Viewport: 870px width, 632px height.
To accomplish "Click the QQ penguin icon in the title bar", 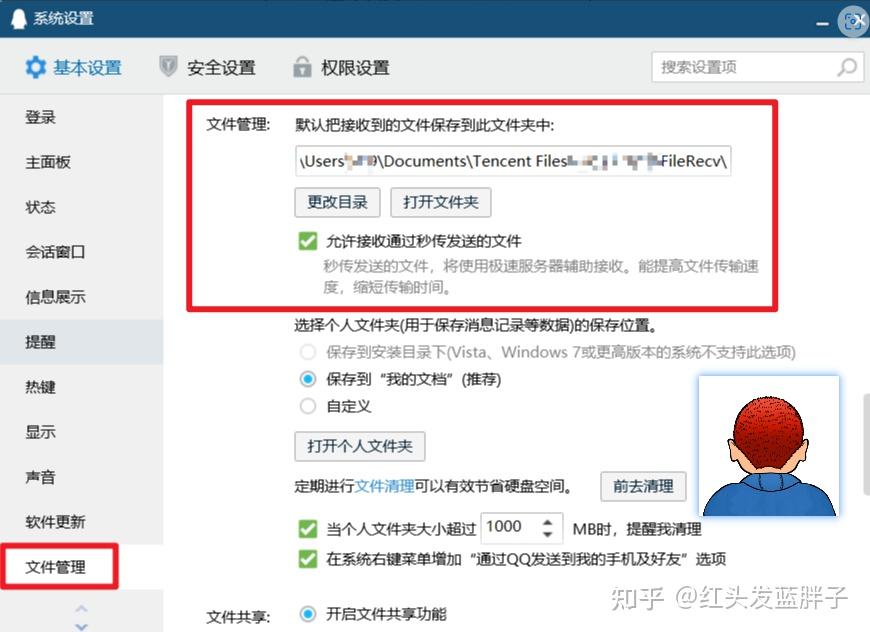I will [18, 18].
